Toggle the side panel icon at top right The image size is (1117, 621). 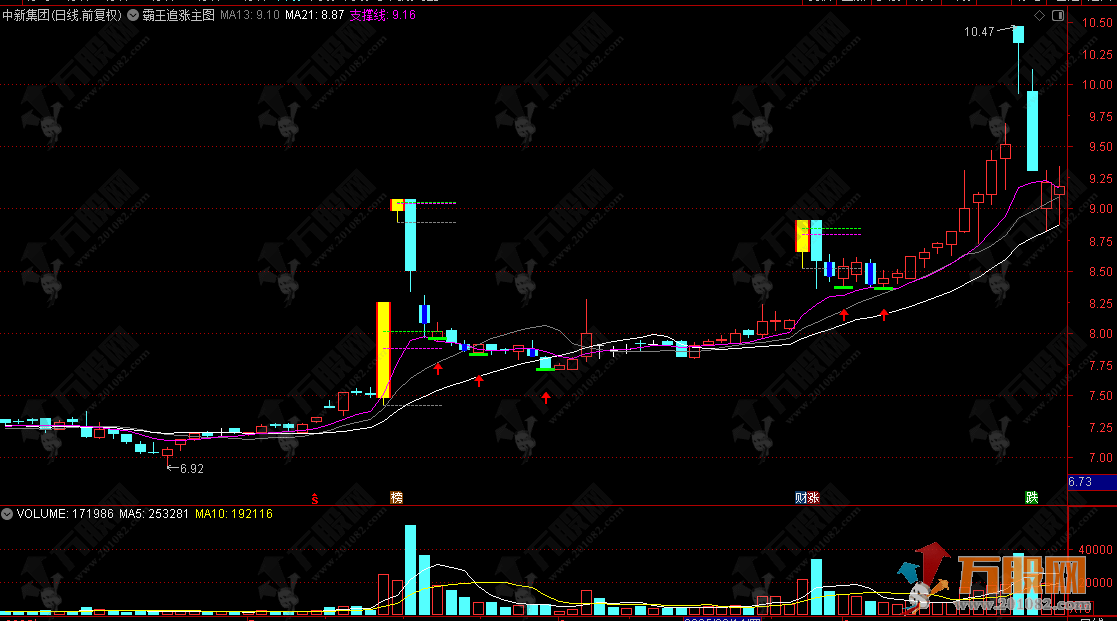tap(1058, 15)
